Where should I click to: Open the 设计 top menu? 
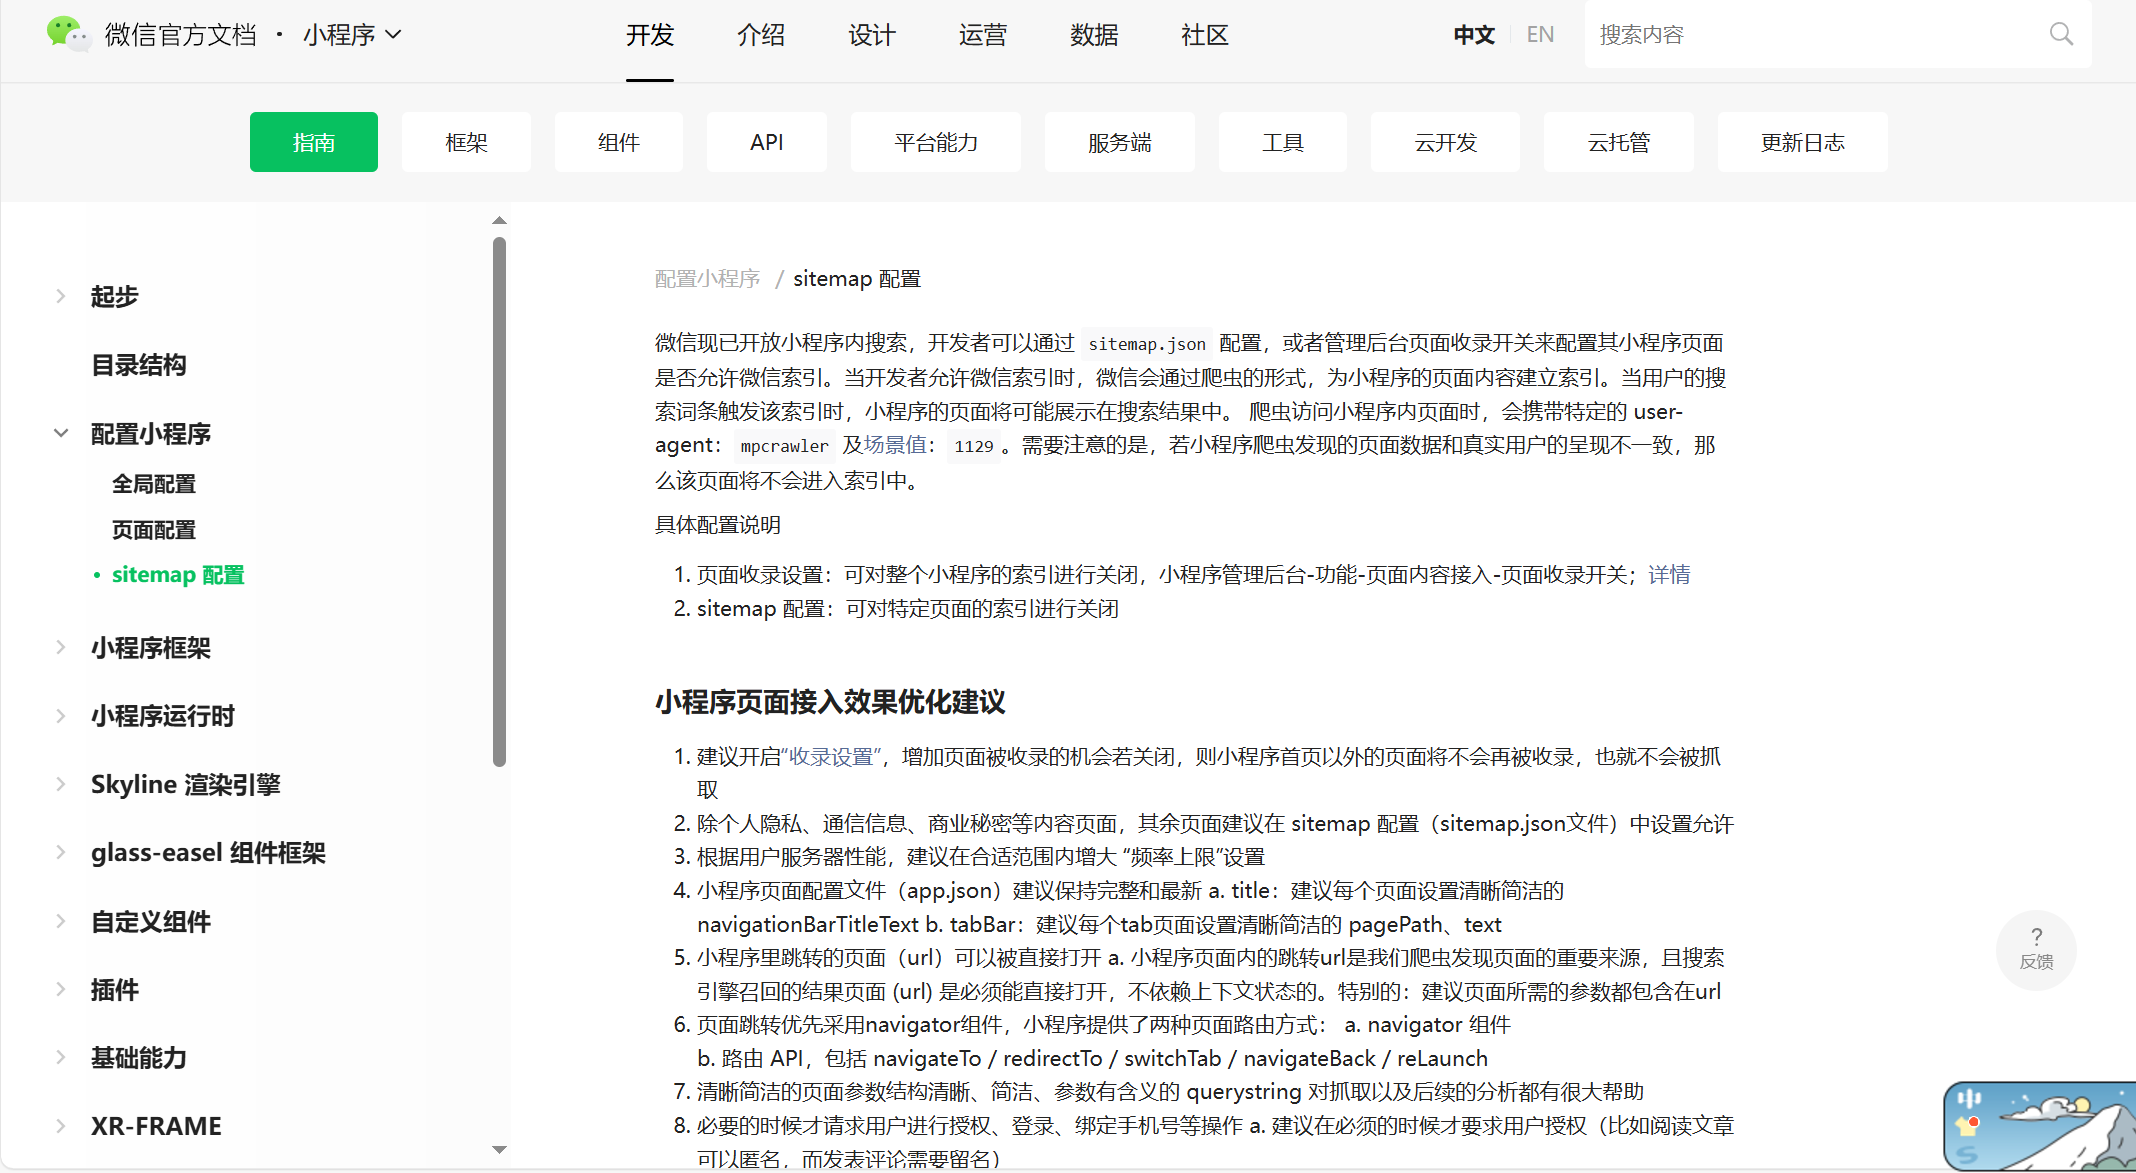click(871, 35)
